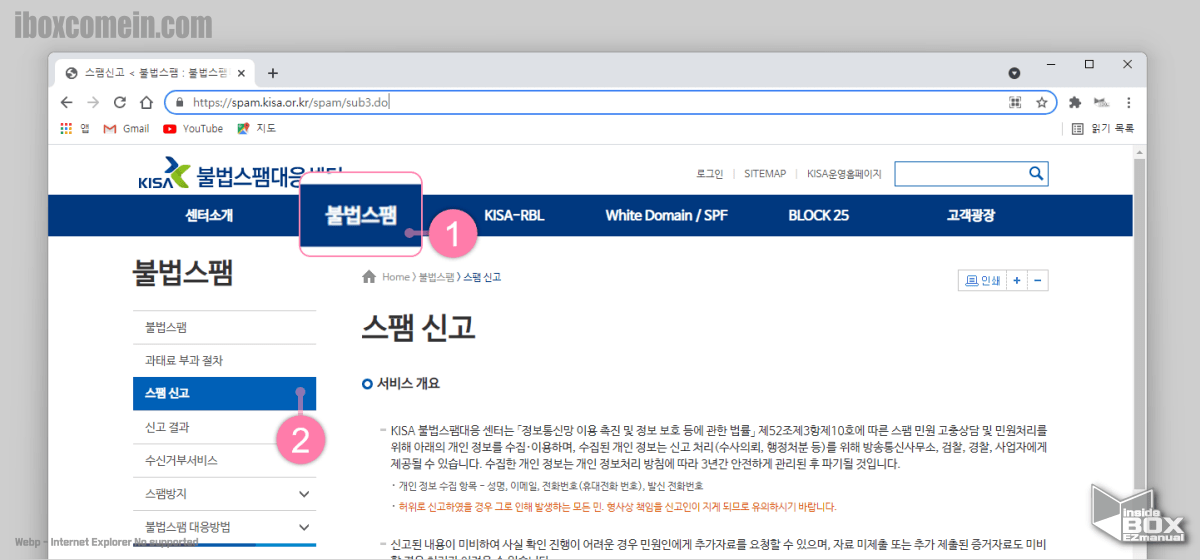This screenshot has height=560, width=1200.
Task: Select 과태료 부과 절차 in sidebar
Action: [224, 360]
